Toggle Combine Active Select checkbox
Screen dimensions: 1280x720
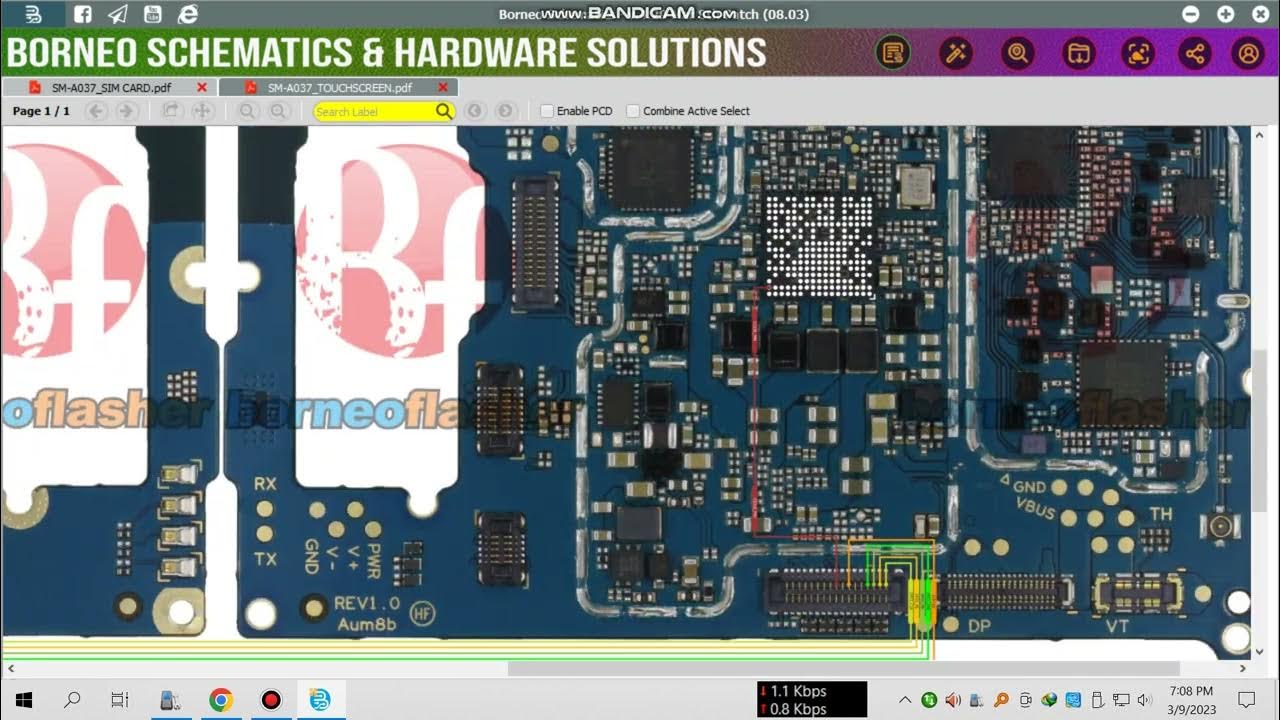coord(633,111)
